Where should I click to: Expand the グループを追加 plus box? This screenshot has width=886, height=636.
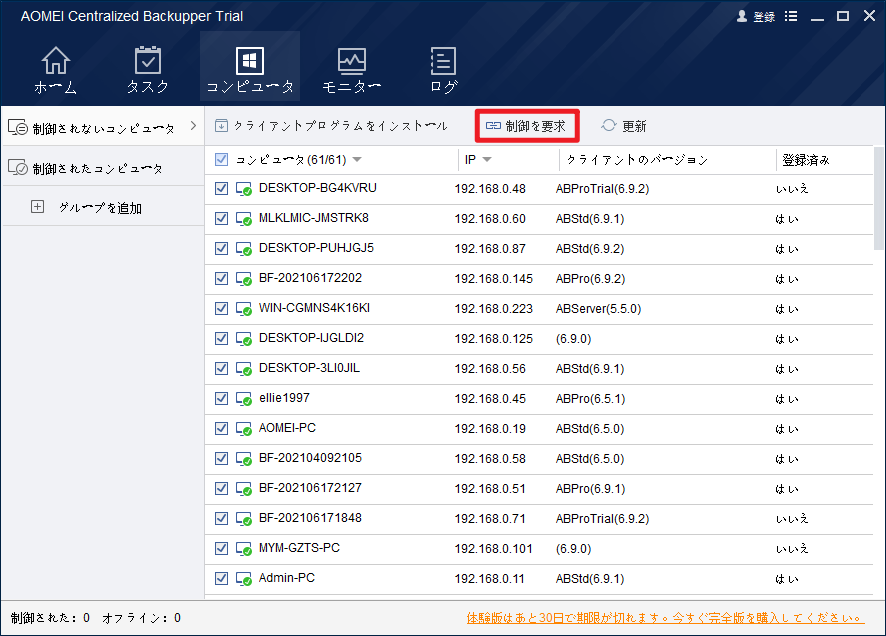(37, 207)
